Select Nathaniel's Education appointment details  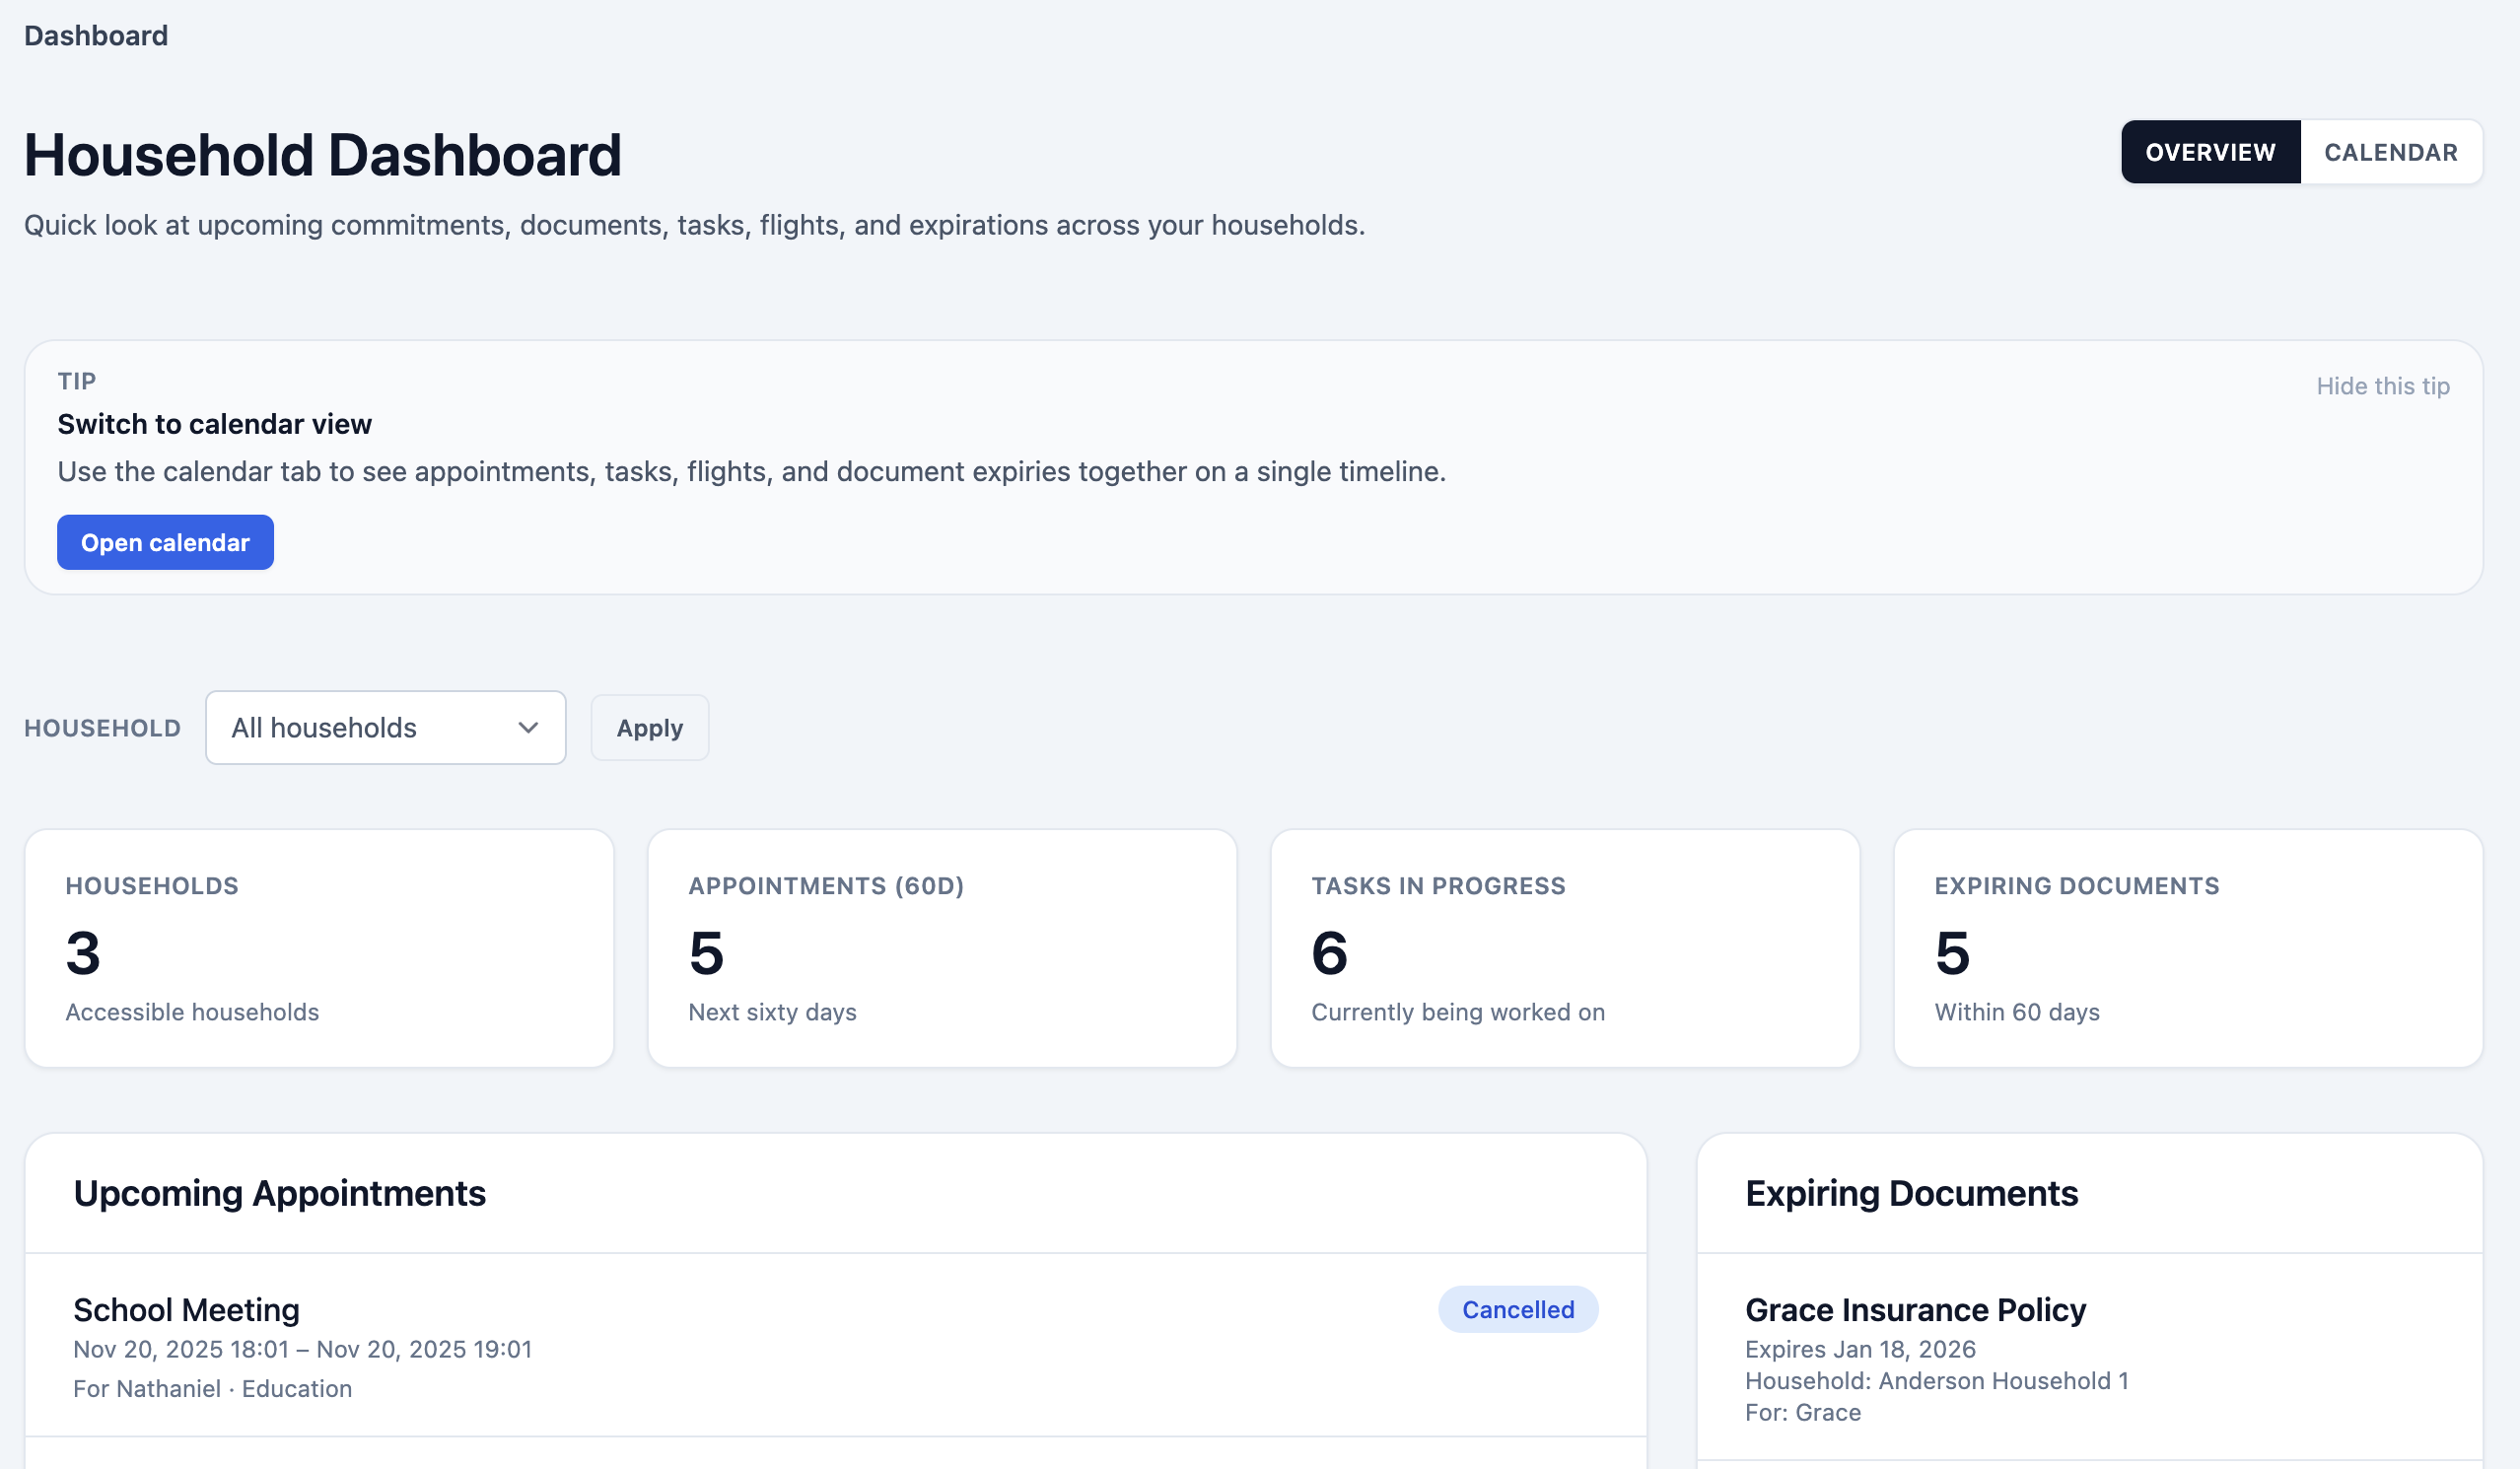coord(213,1388)
